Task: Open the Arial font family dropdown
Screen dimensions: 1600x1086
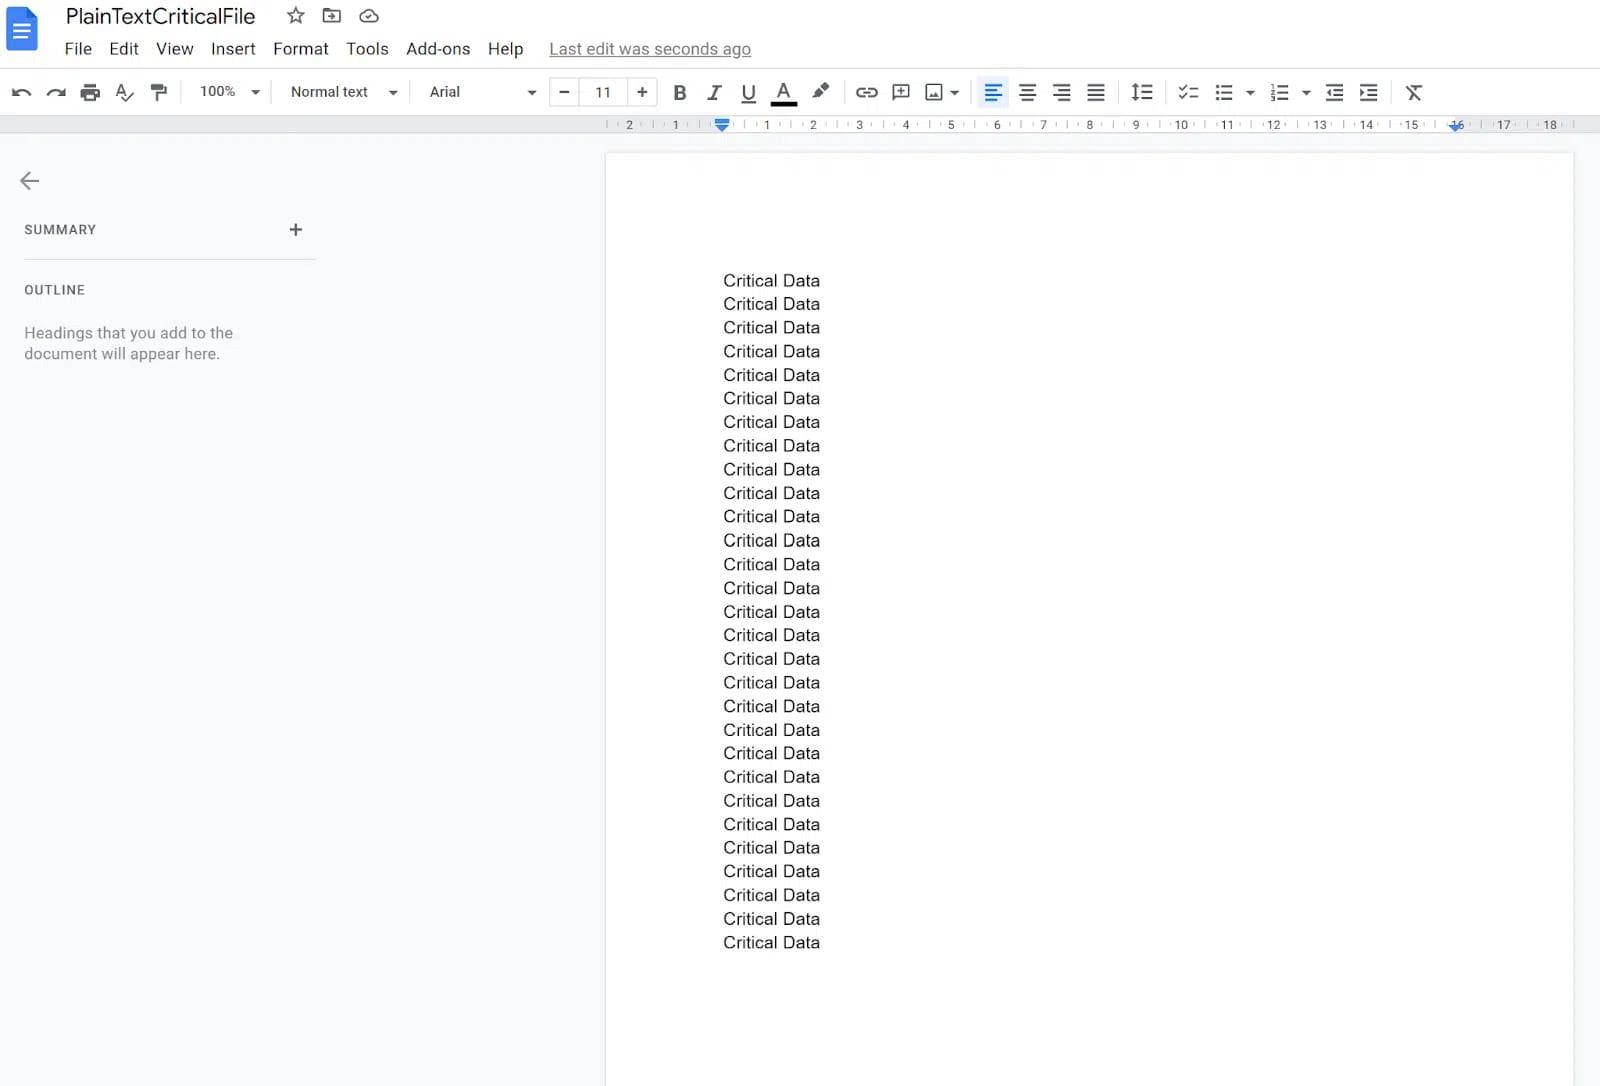Action: click(481, 92)
